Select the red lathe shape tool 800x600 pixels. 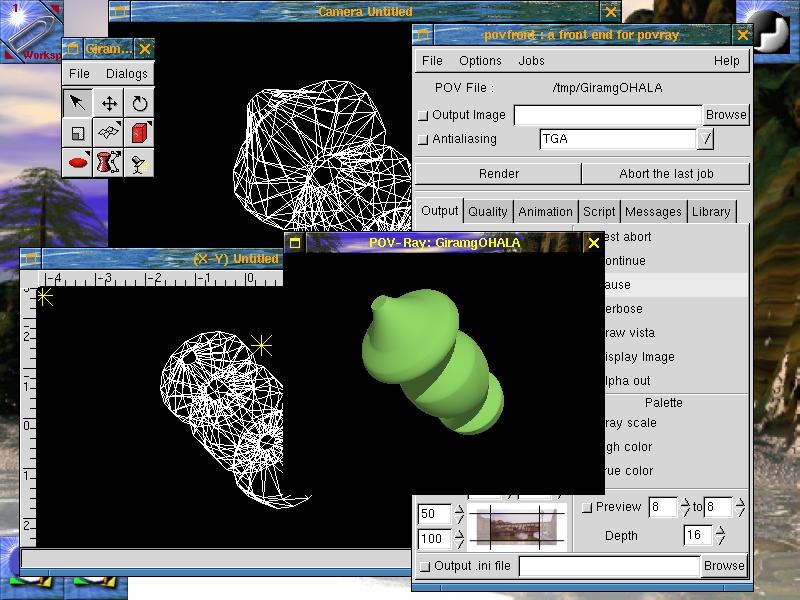pos(109,162)
